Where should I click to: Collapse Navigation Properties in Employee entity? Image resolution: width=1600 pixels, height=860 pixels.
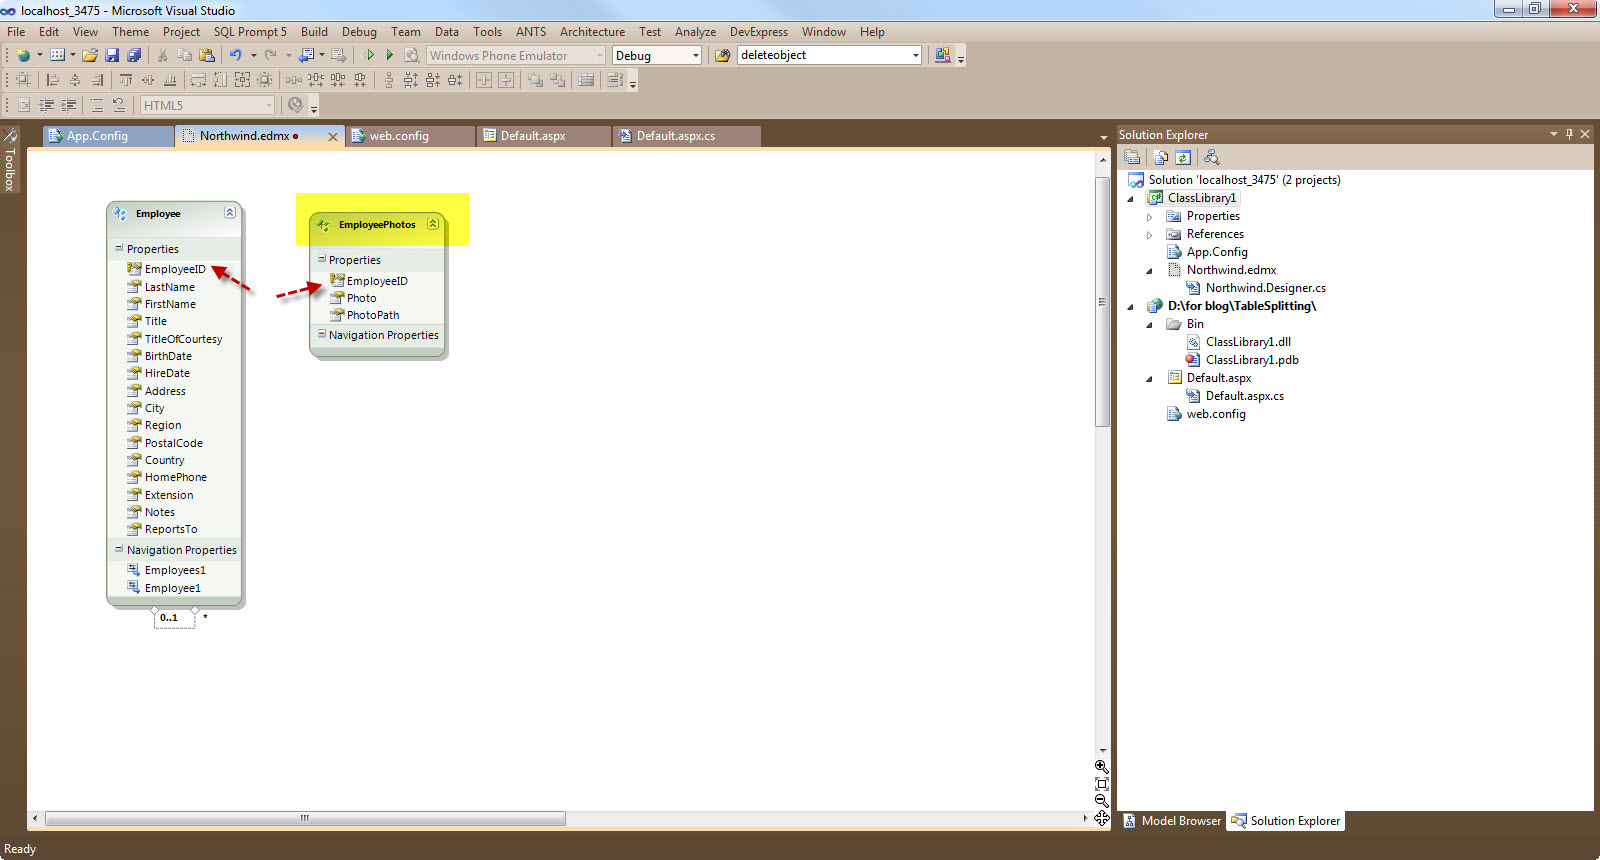coord(119,549)
